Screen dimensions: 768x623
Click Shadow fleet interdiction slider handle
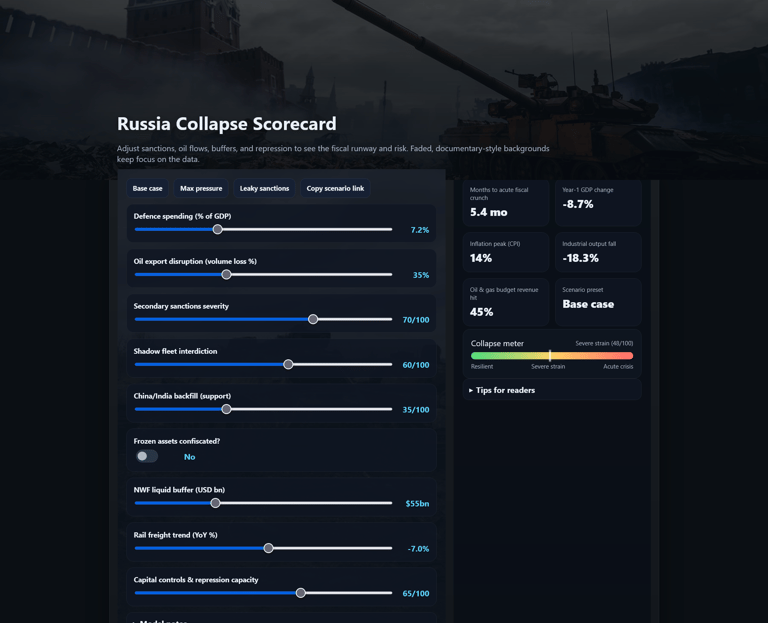288,364
